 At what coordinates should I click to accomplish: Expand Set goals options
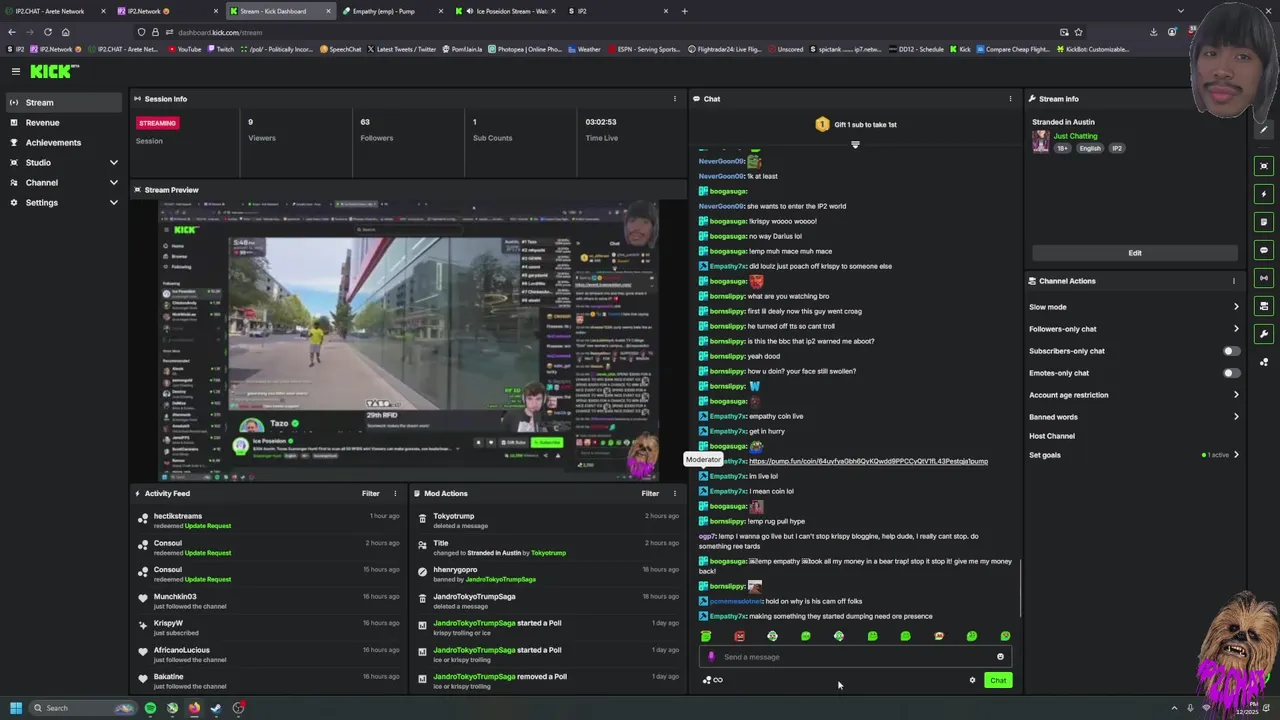coord(1236,455)
